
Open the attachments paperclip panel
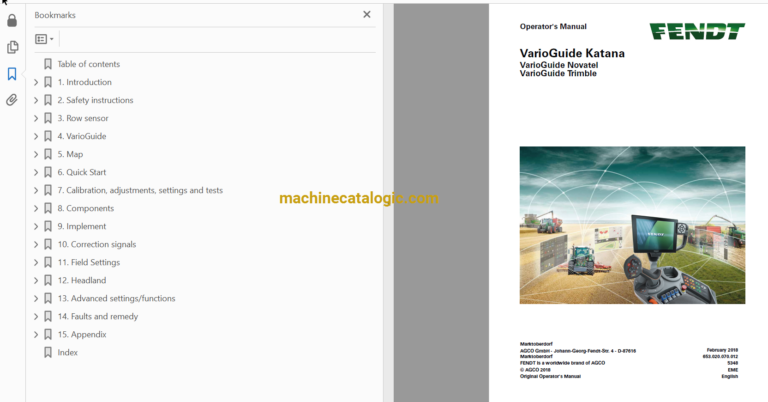12,100
